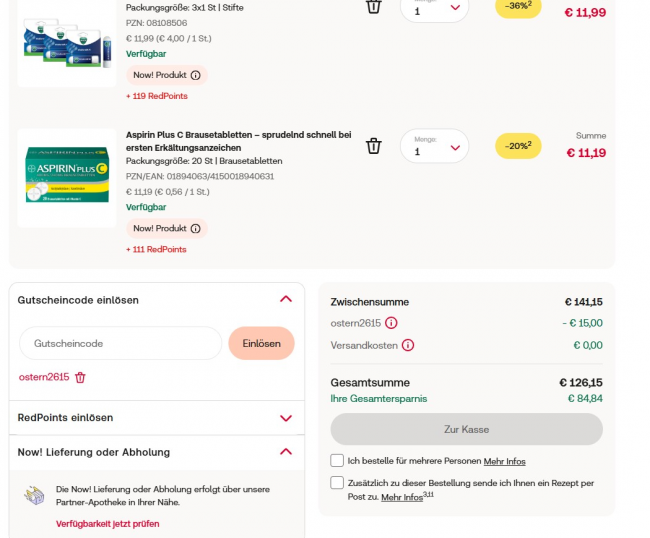Collapse the Gutscheincode einlösen section
The height and width of the screenshot is (538, 650).
(286, 299)
